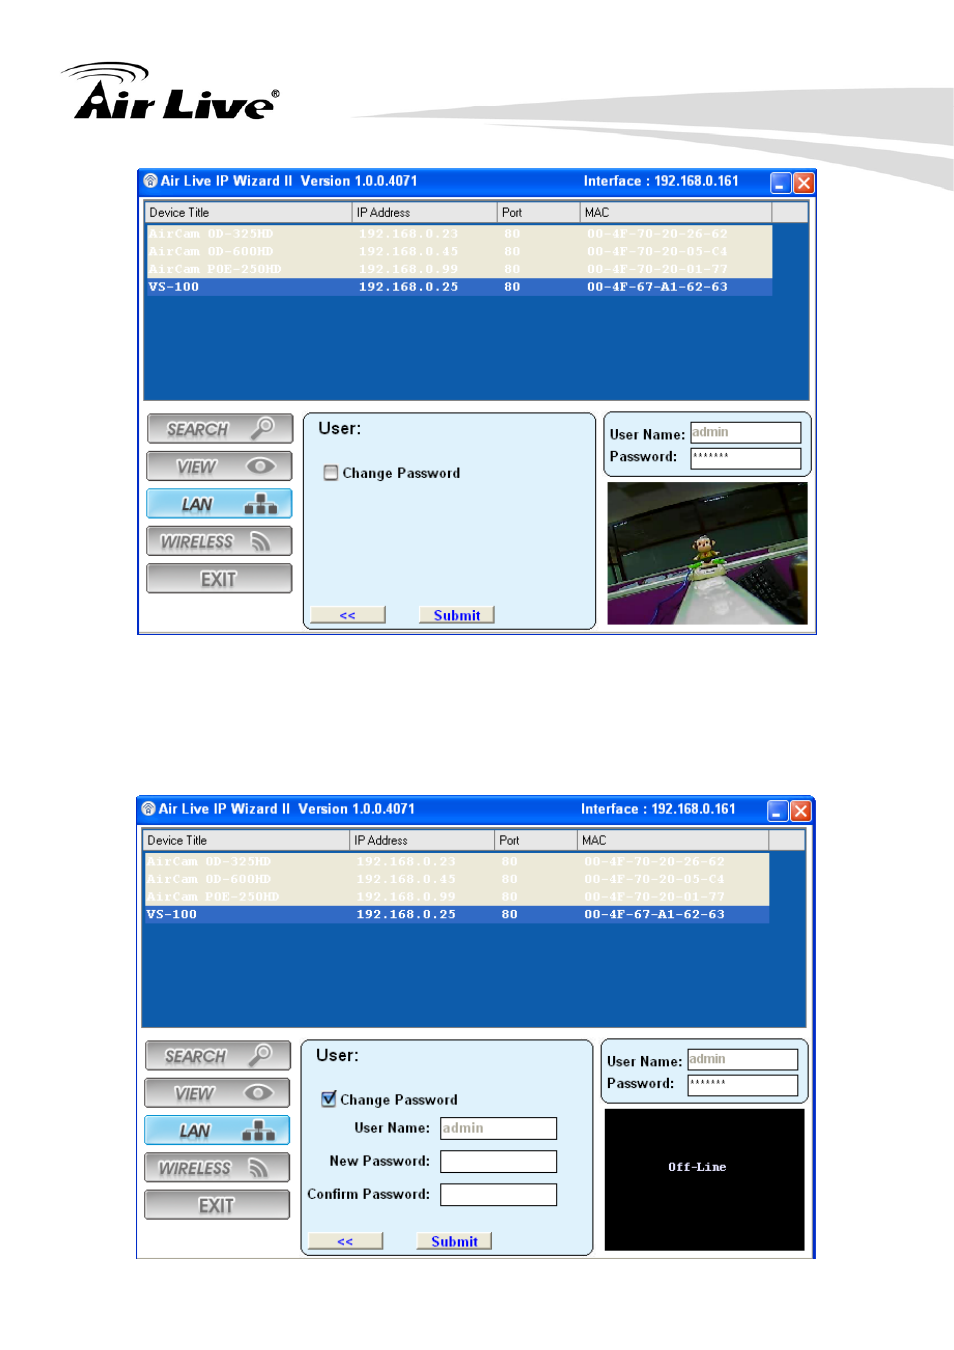
Task: Sort by Device Title column in upper window
Action: click(249, 213)
